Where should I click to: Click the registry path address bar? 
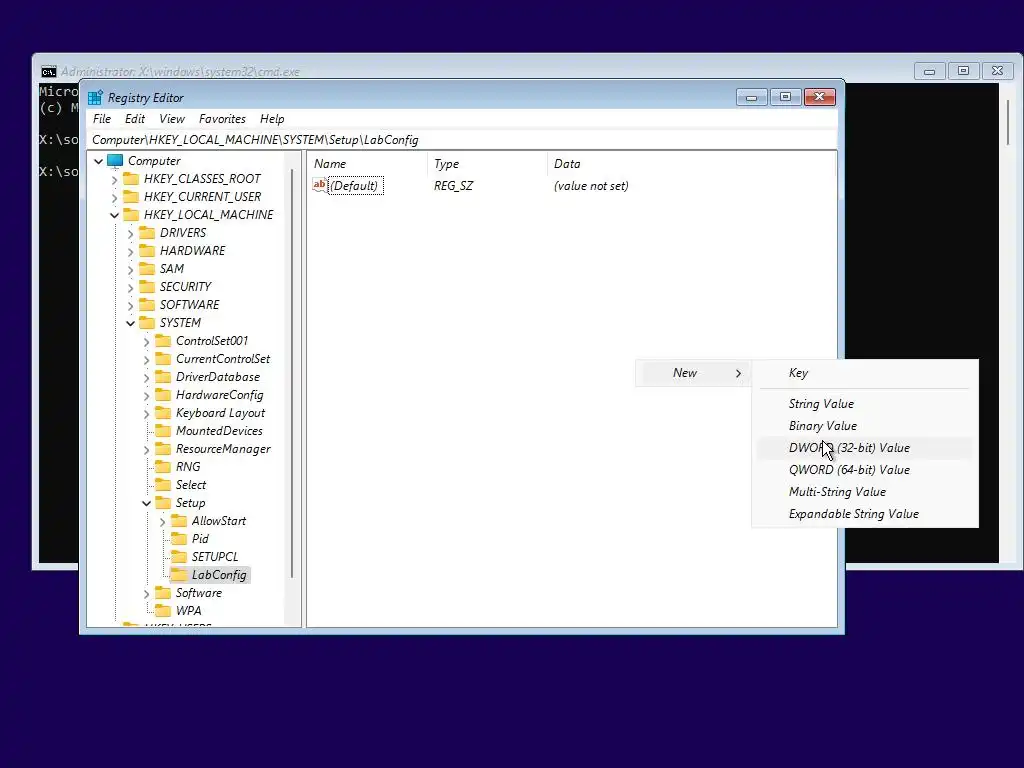462,140
